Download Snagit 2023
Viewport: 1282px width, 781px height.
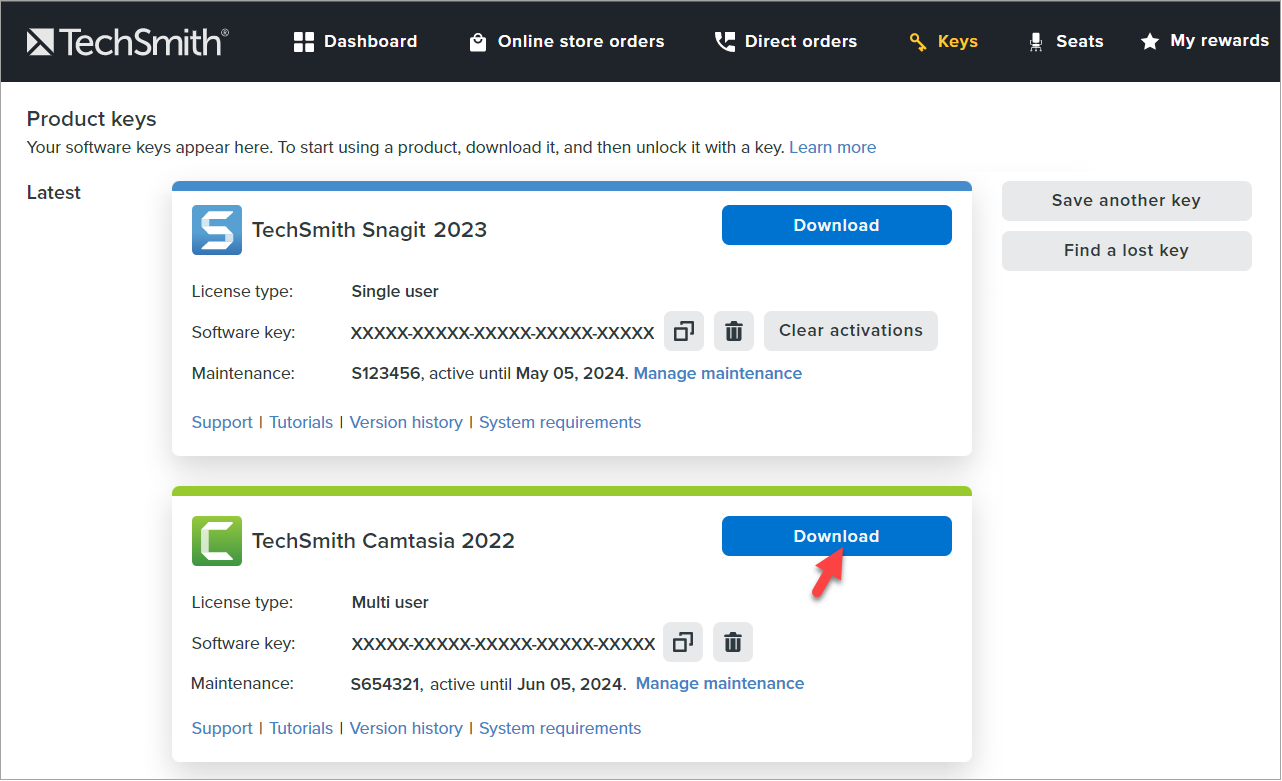[836, 224]
